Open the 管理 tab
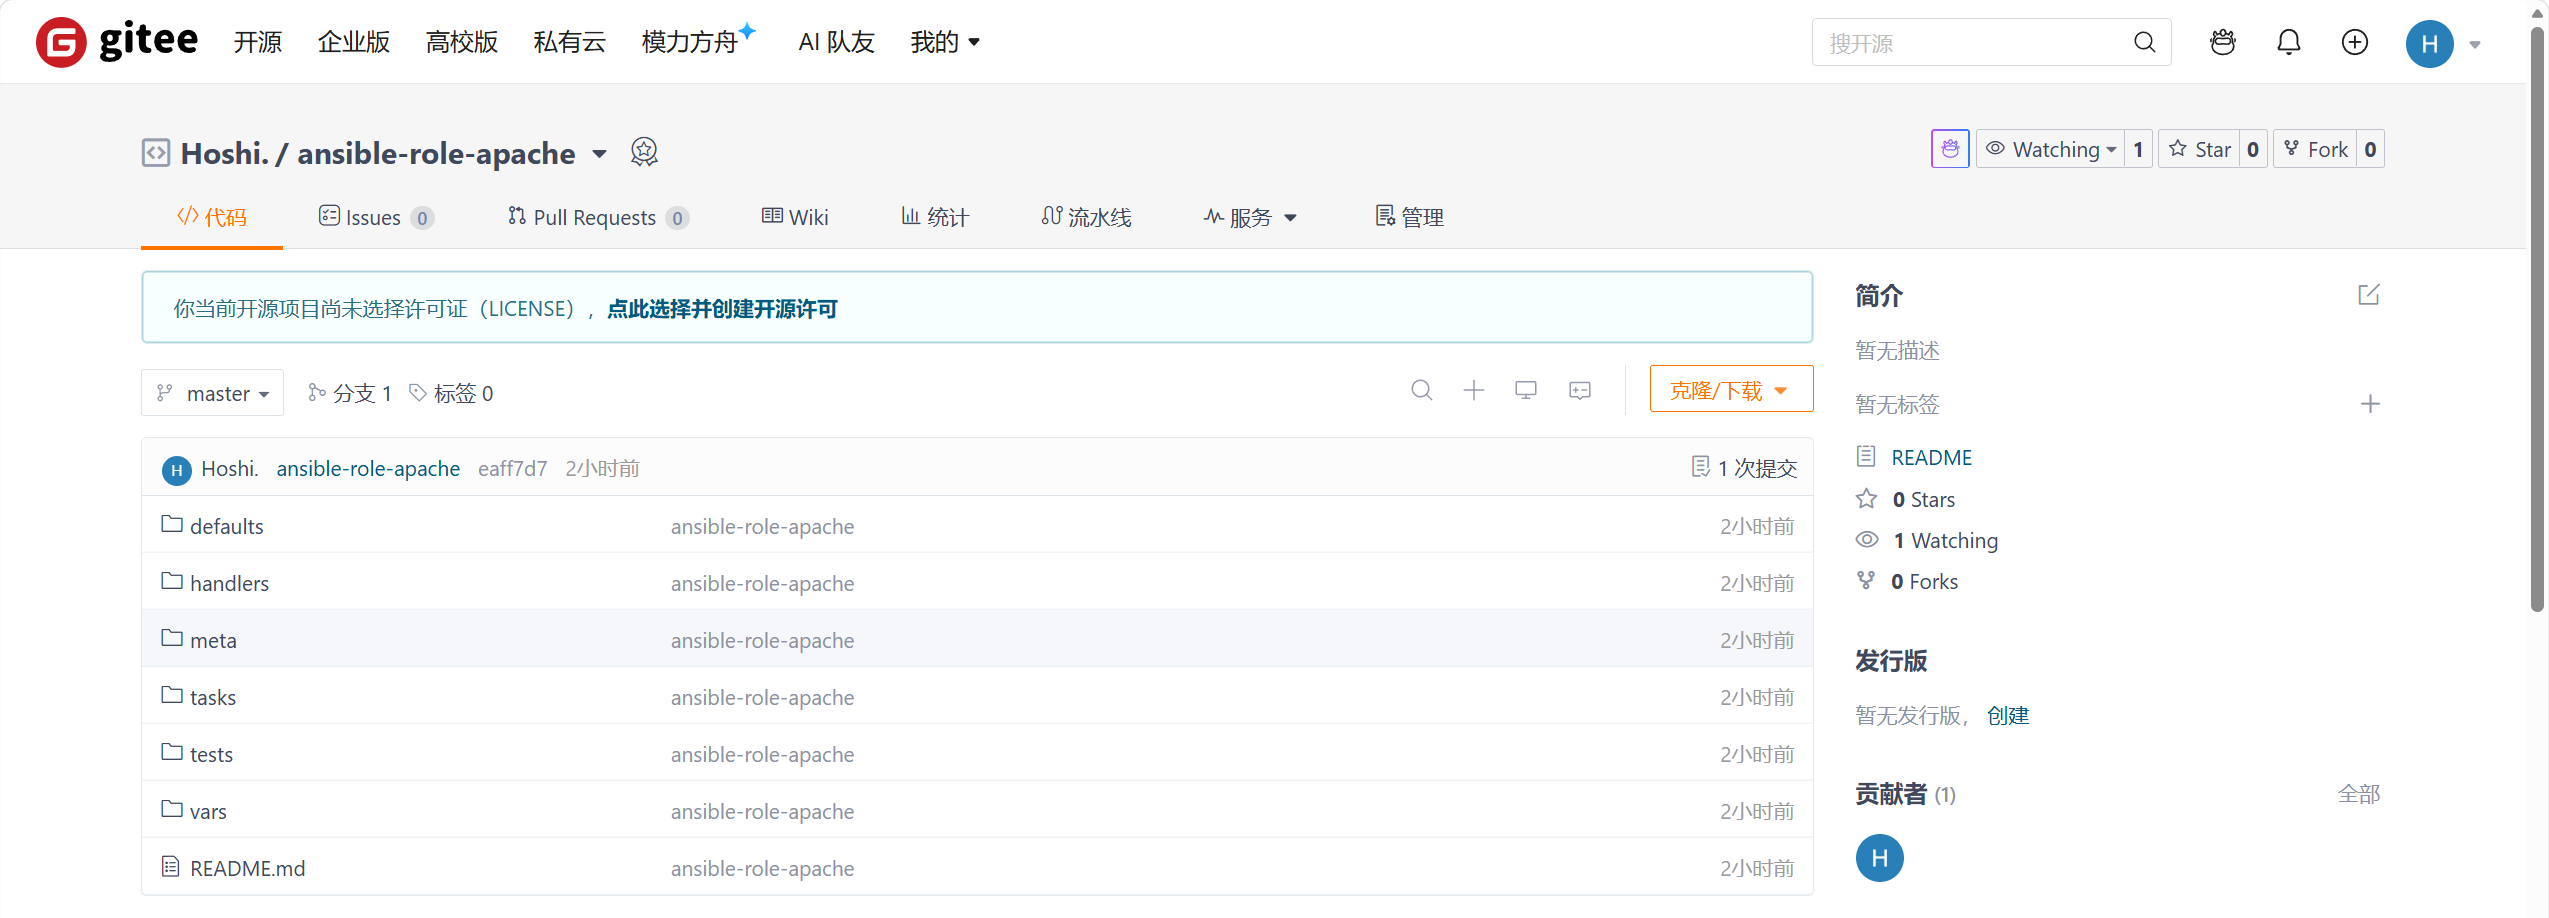The image size is (2549, 918). [1409, 217]
